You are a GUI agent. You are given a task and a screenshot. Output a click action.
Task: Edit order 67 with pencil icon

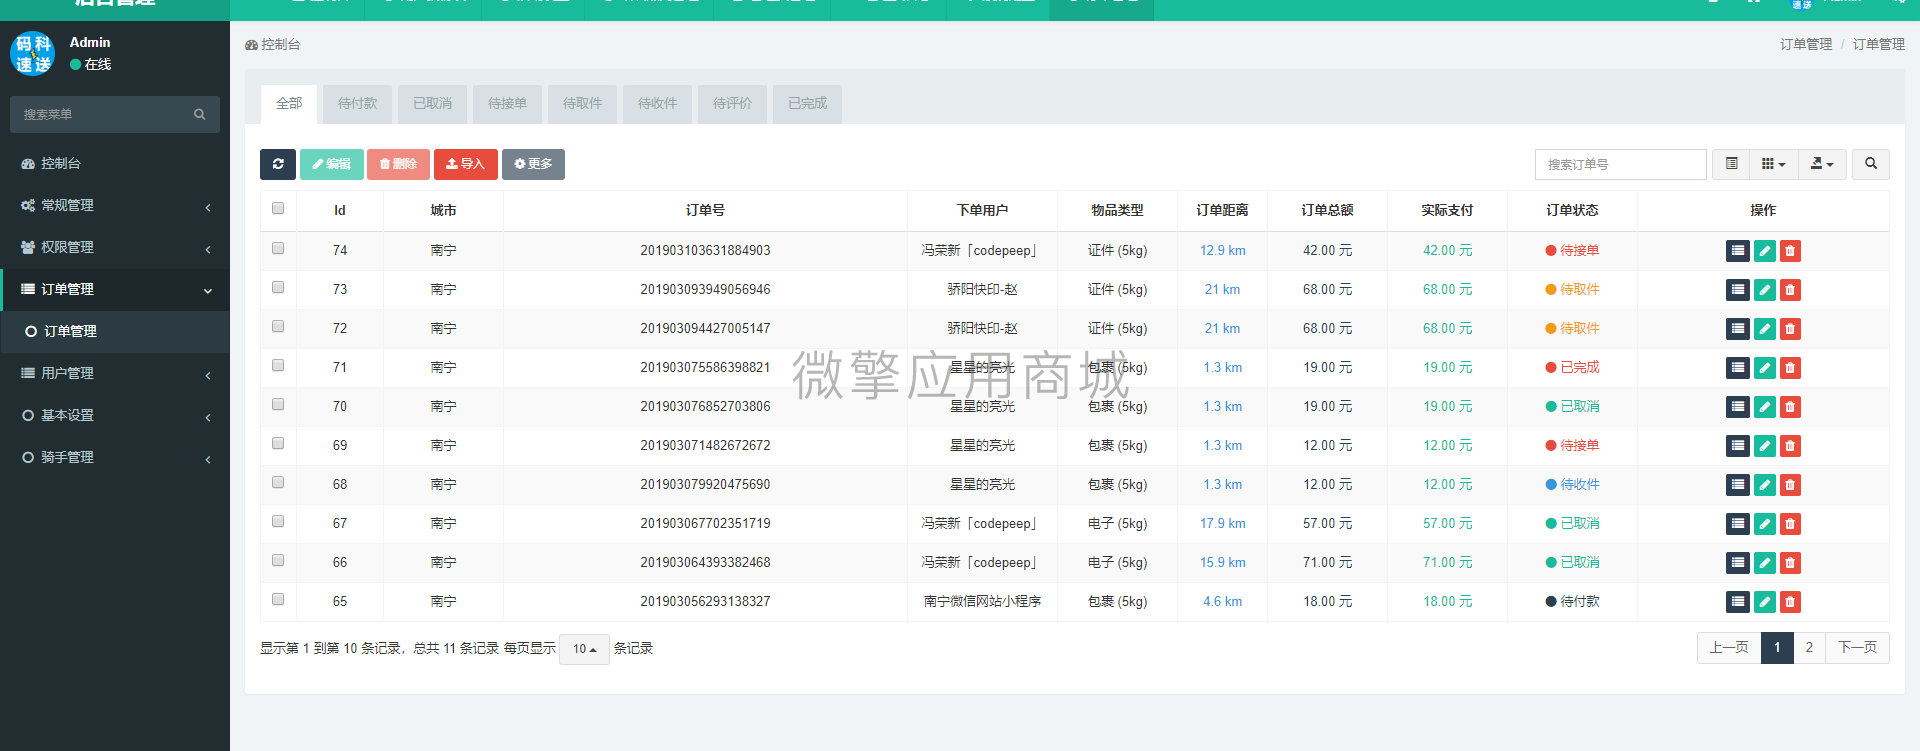(1765, 524)
